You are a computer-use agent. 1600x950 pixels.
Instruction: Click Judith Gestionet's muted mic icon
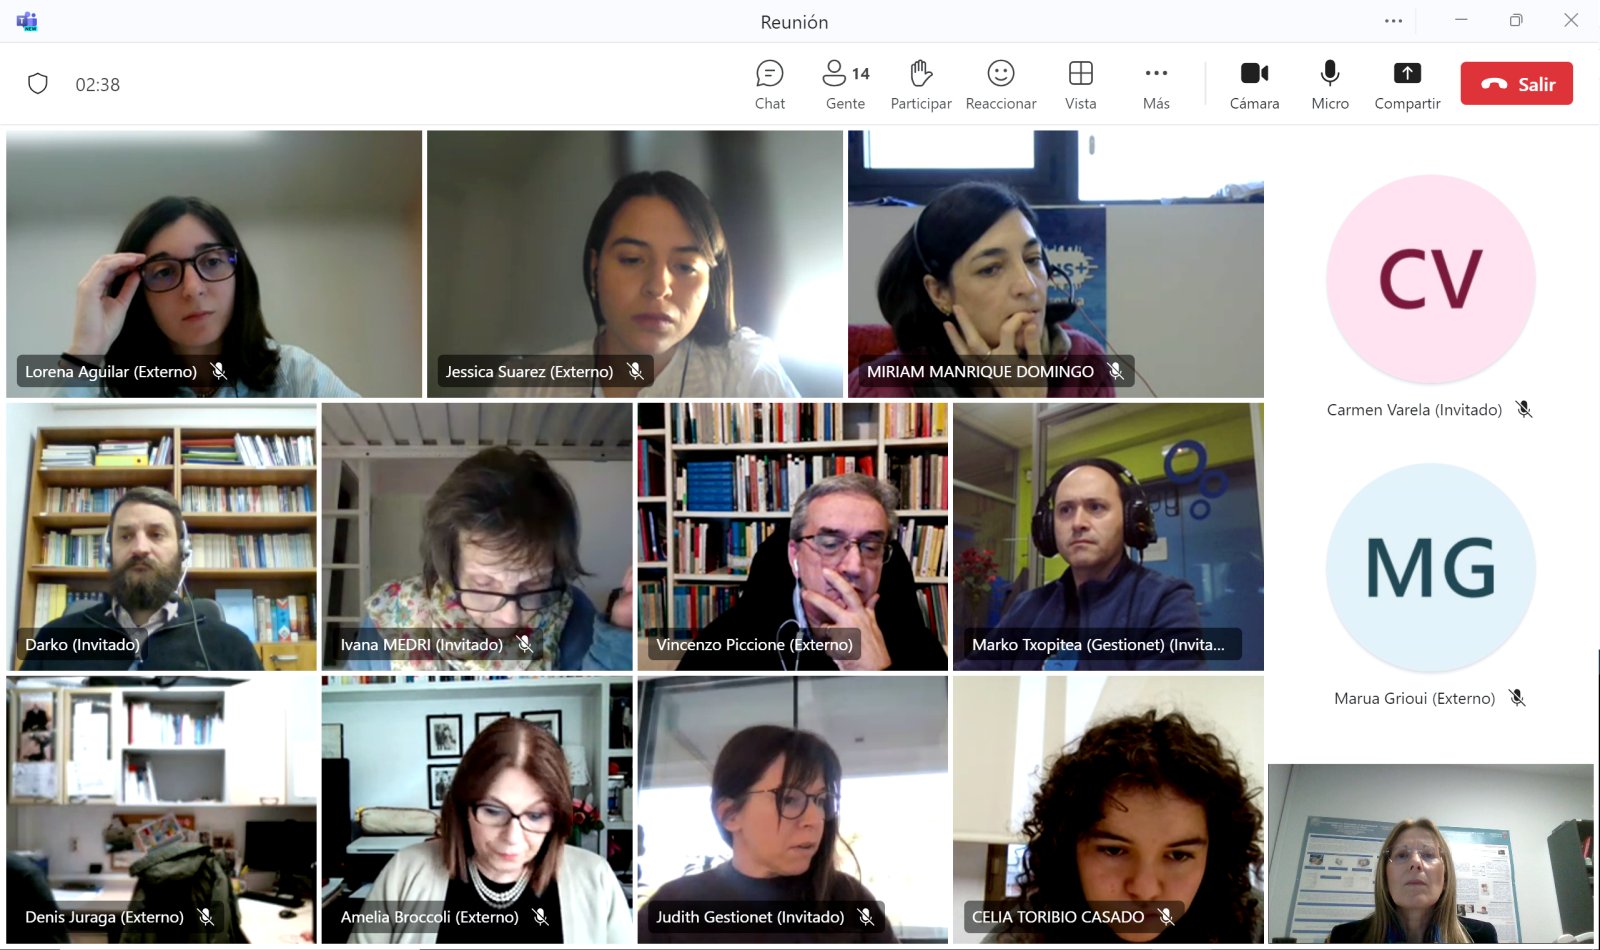[866, 916]
